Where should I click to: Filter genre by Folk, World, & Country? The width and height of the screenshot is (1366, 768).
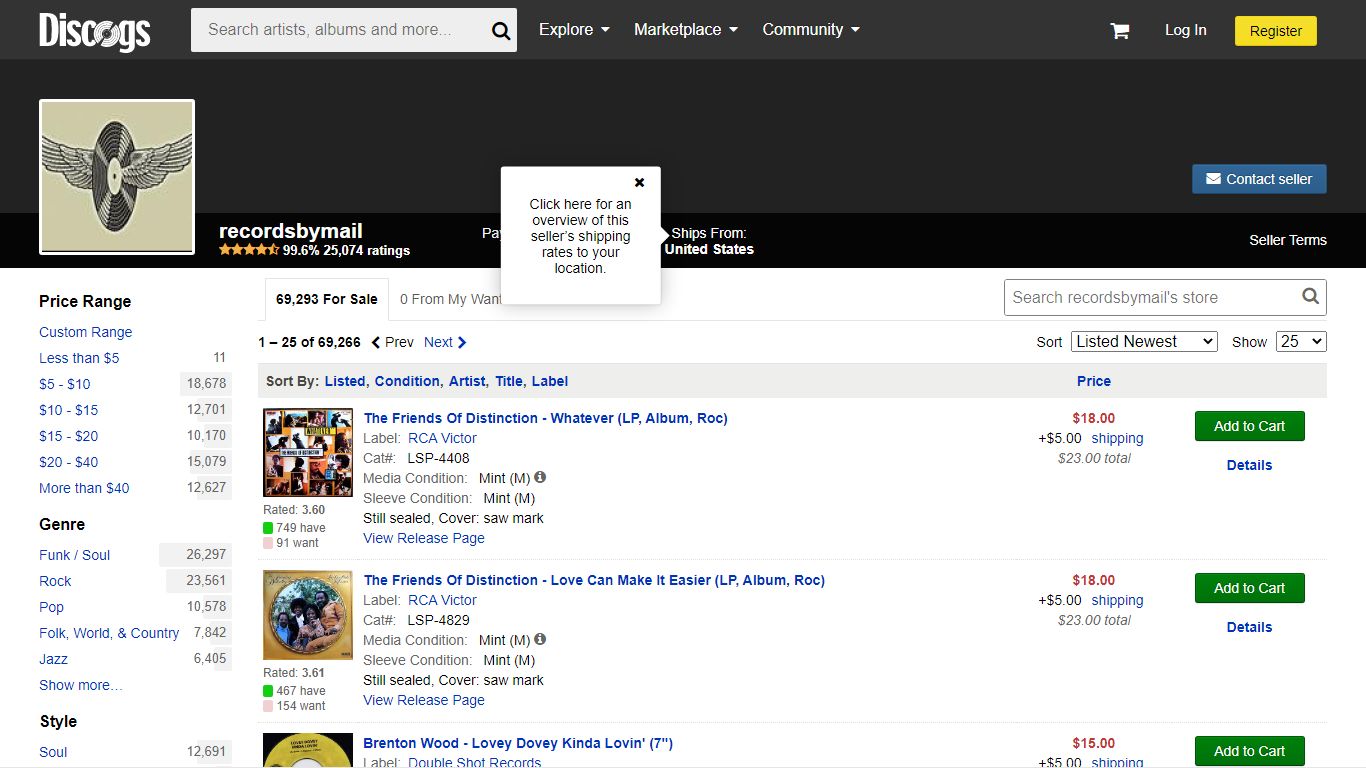[x=109, y=633]
